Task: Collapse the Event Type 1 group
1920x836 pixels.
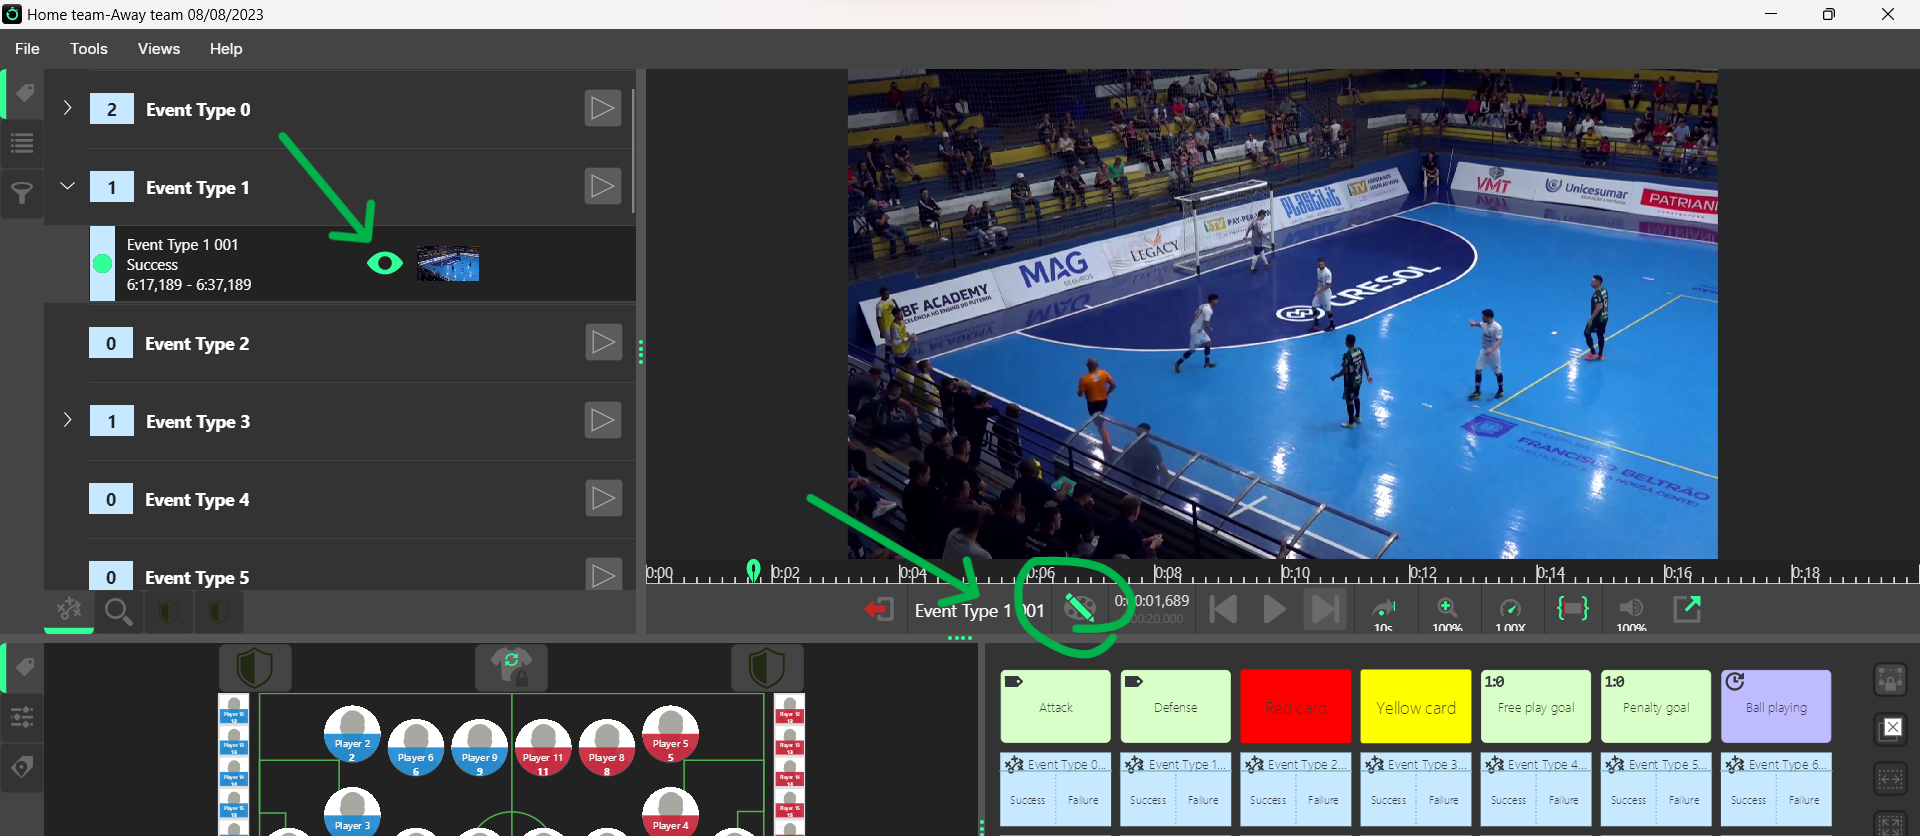Action: click(67, 186)
